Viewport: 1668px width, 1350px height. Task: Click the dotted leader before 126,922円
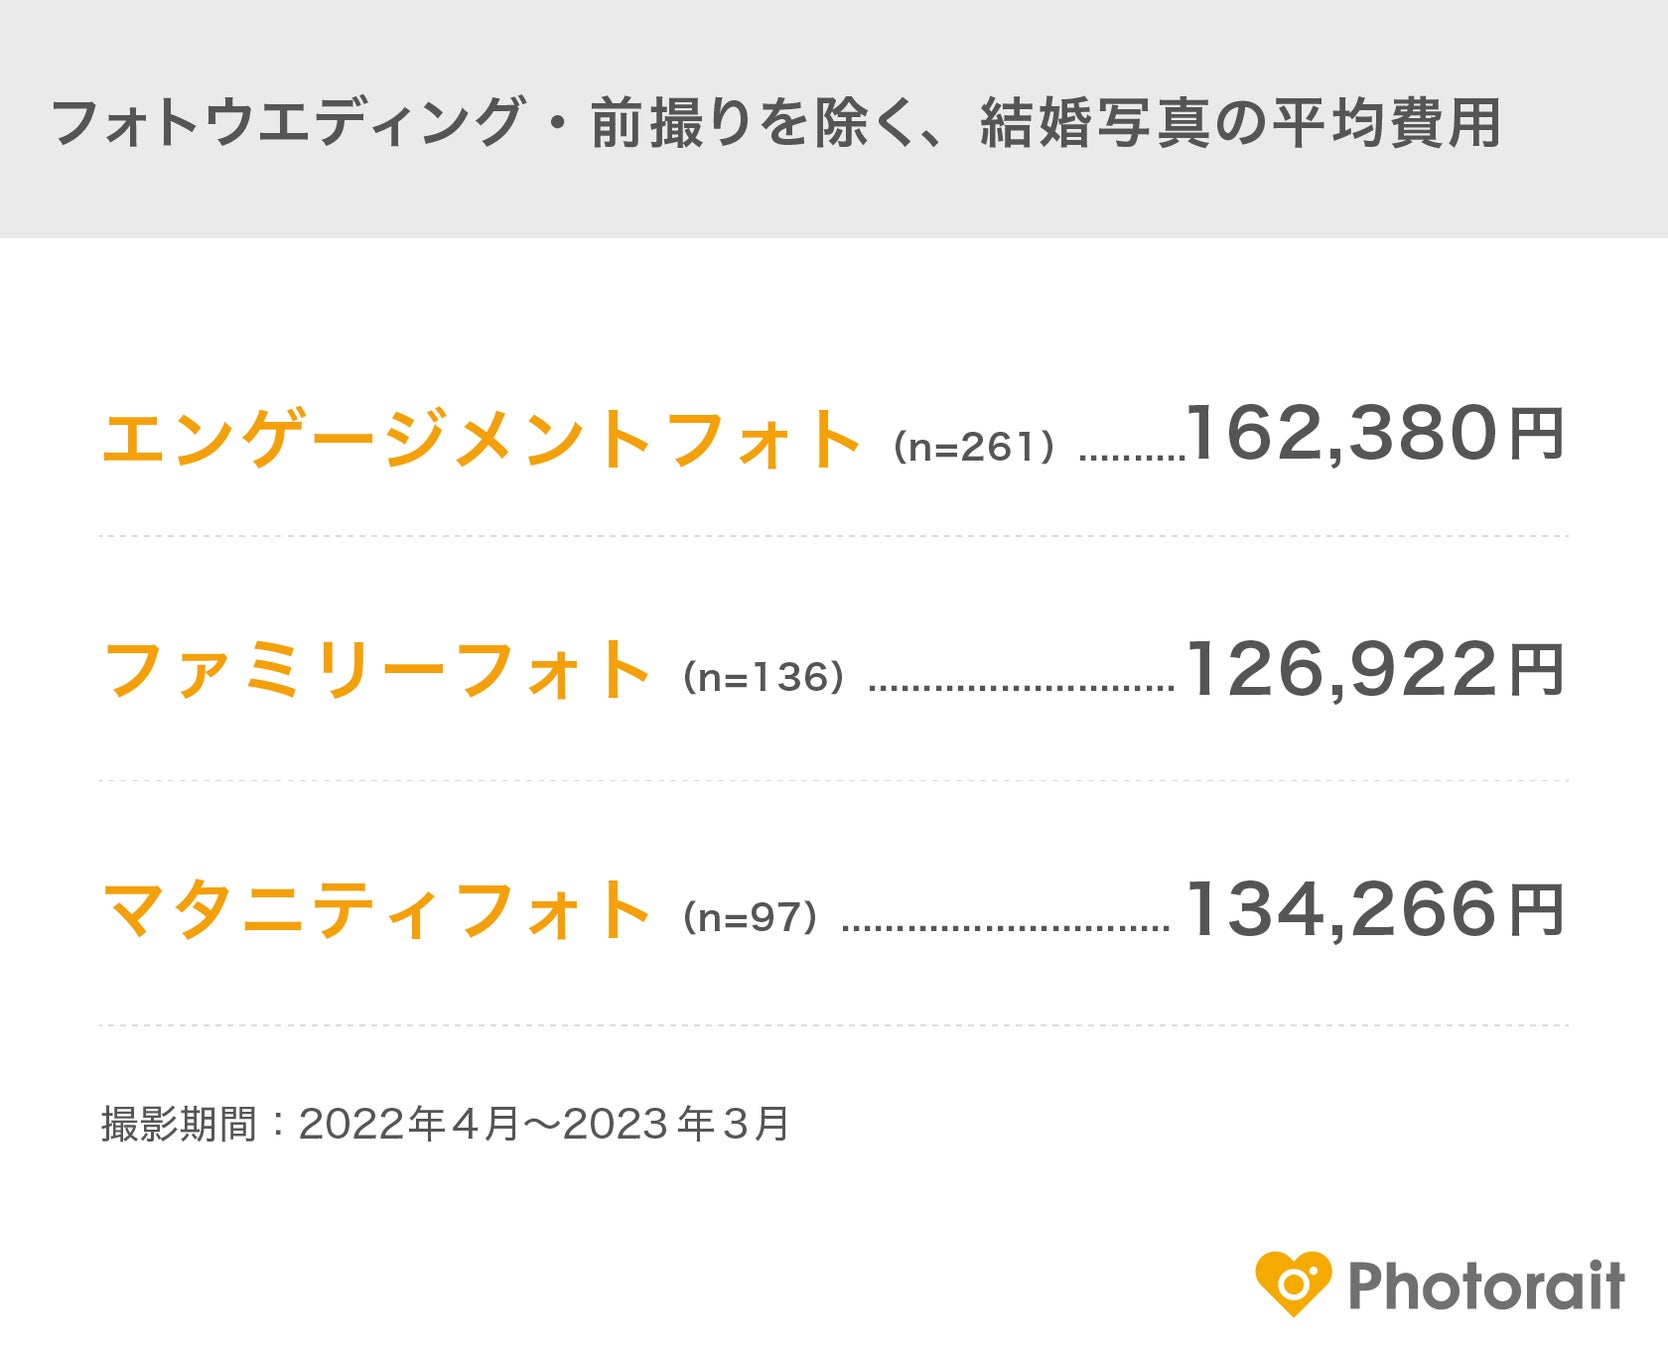(1021, 688)
